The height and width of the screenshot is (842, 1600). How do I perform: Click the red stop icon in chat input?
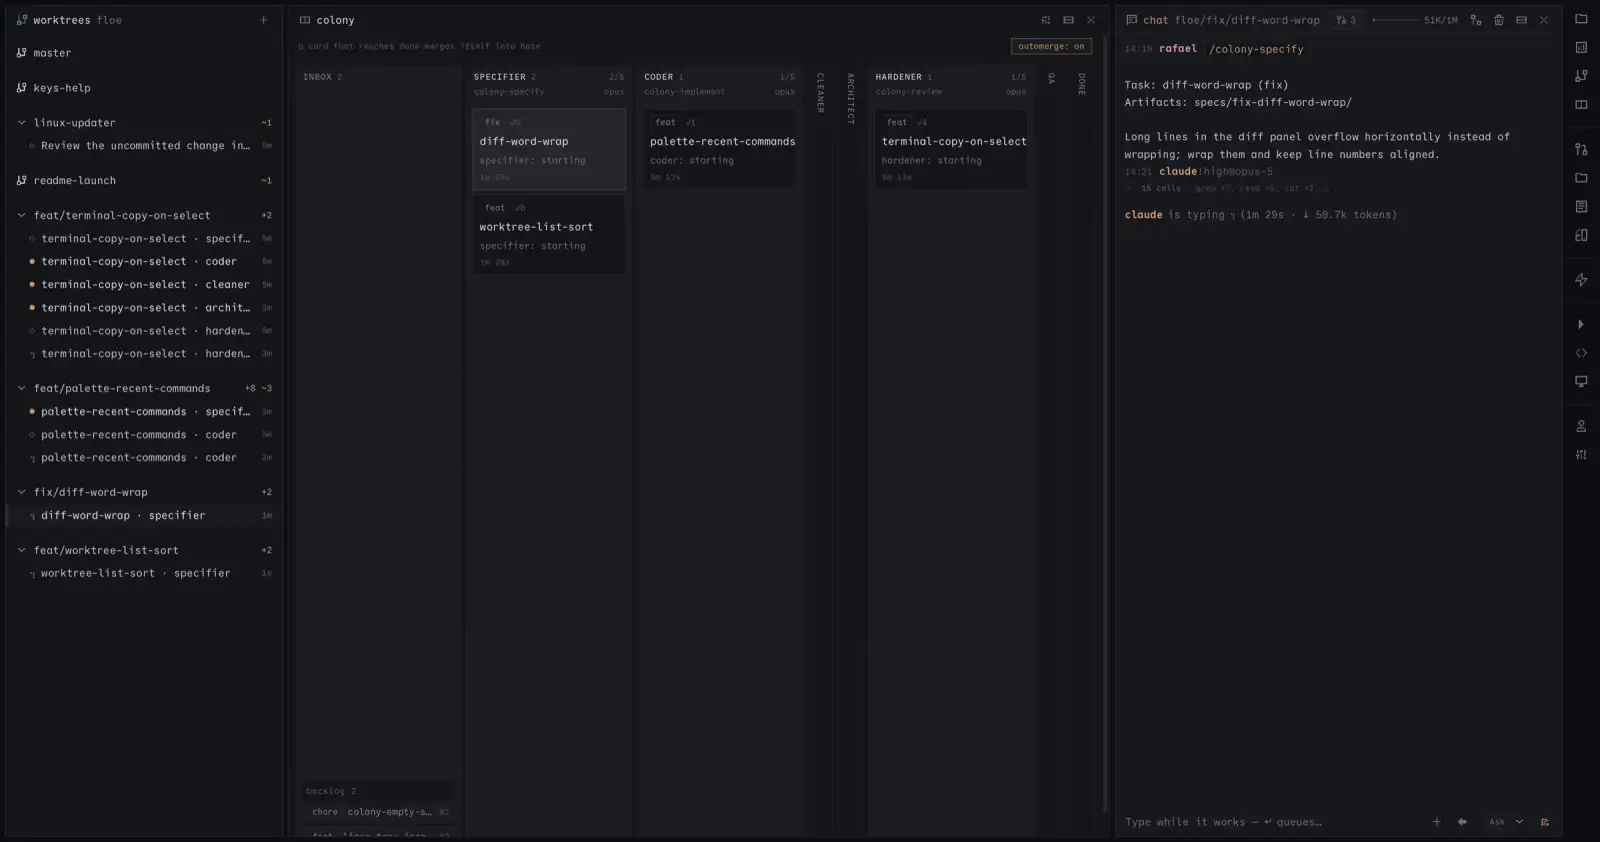point(1545,822)
